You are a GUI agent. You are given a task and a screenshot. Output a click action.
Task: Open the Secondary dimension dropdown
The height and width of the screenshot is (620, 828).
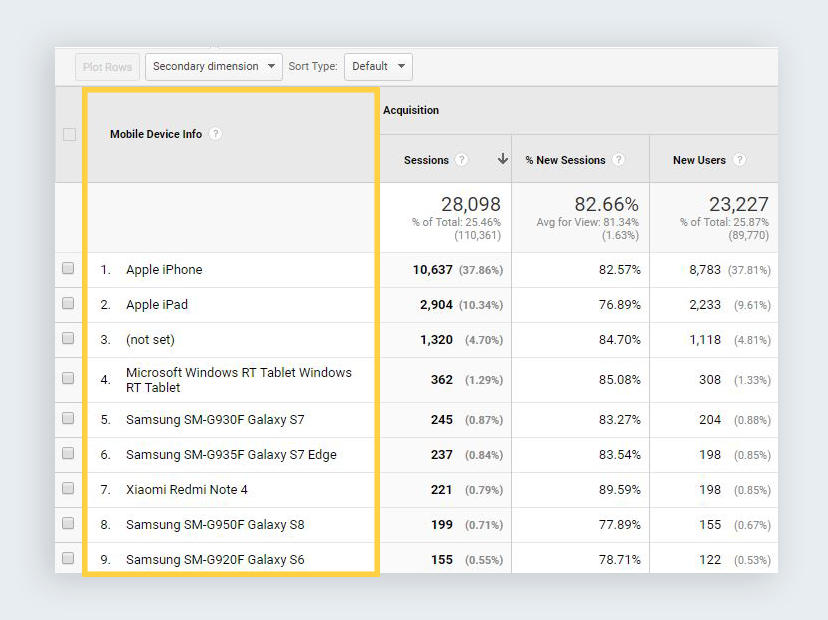click(x=214, y=67)
